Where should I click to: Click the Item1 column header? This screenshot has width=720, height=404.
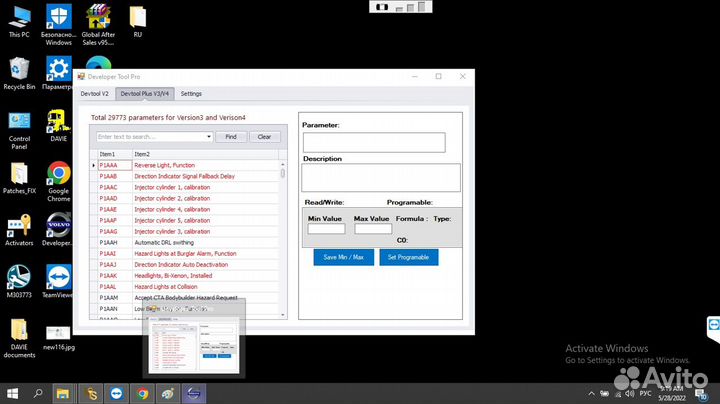coord(115,154)
